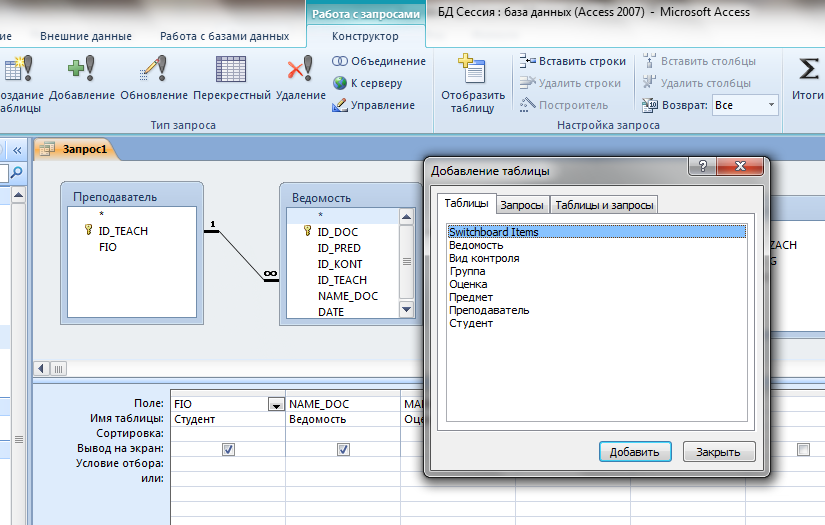Select Преподаватель in the tables list

[489, 310]
